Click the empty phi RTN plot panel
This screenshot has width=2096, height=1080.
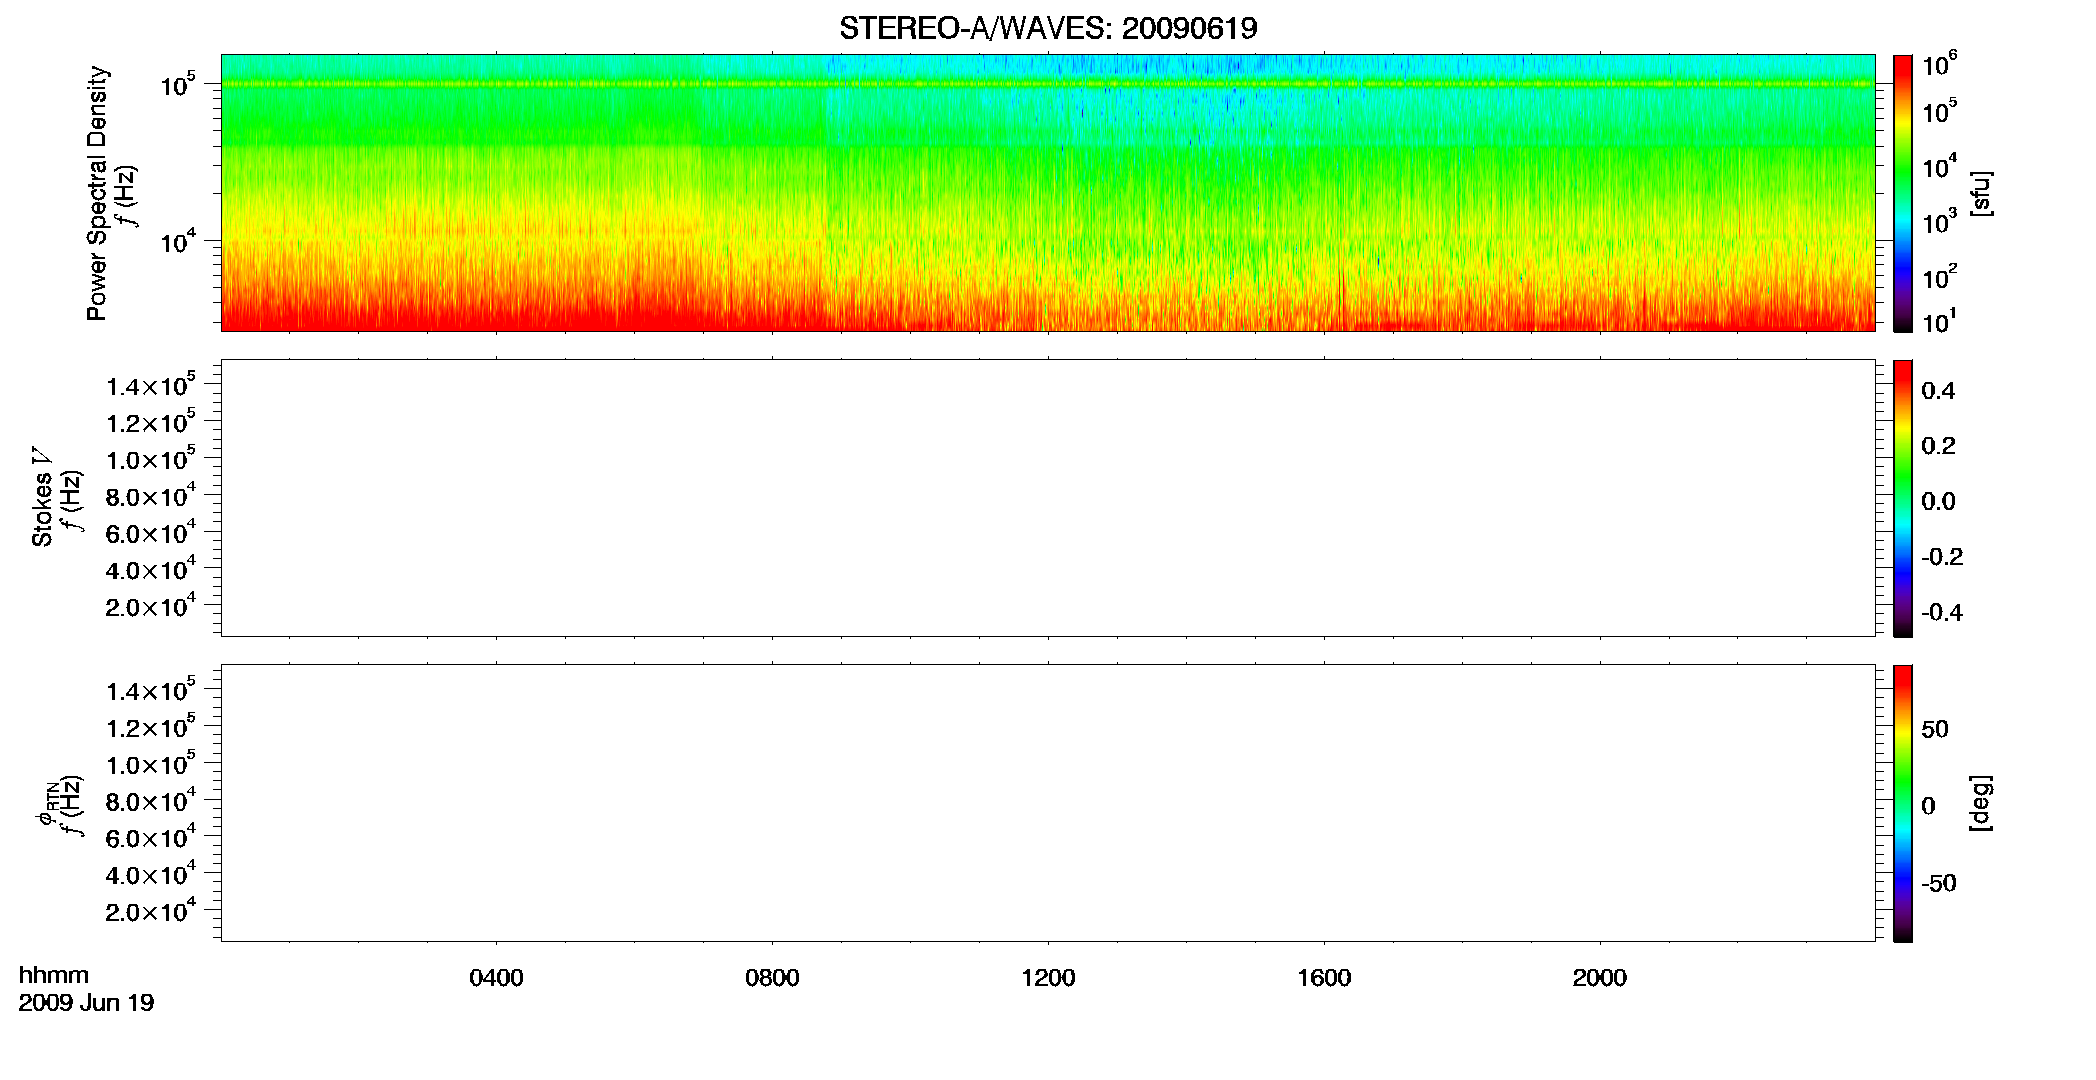1048,803
